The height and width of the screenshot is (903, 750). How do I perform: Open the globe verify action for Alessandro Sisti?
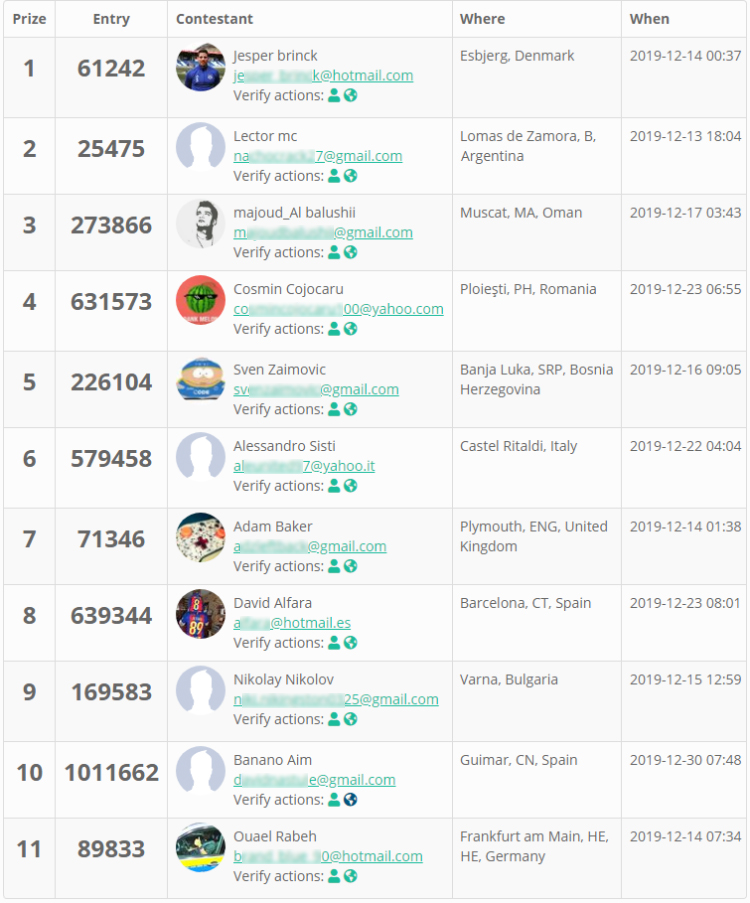pos(350,486)
